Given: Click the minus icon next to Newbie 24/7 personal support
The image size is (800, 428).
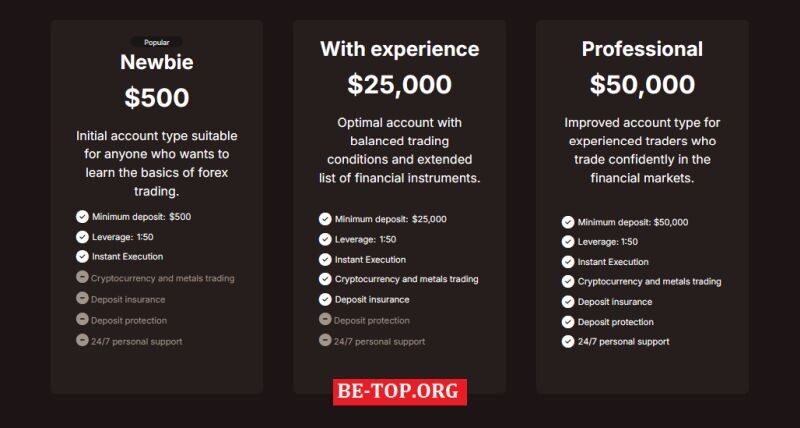Looking at the screenshot, I should [82, 340].
